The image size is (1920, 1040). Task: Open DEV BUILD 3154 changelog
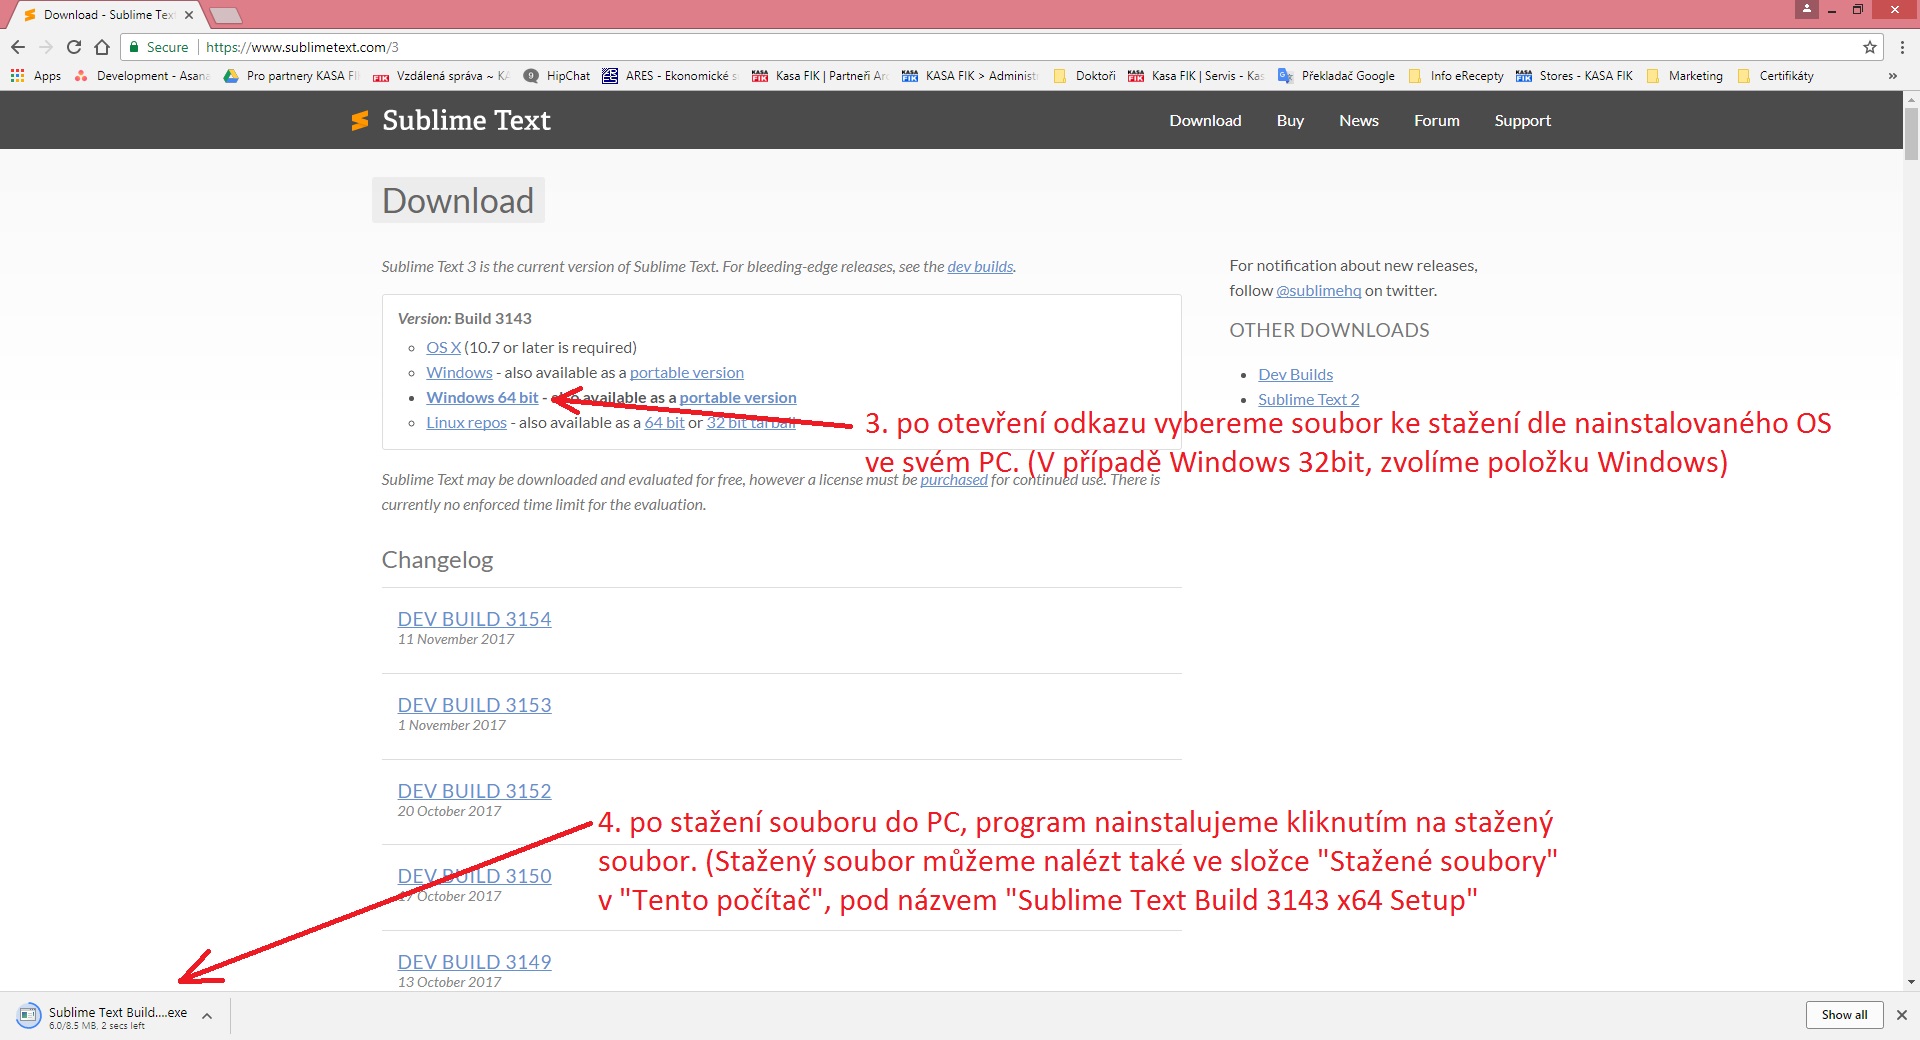click(474, 619)
